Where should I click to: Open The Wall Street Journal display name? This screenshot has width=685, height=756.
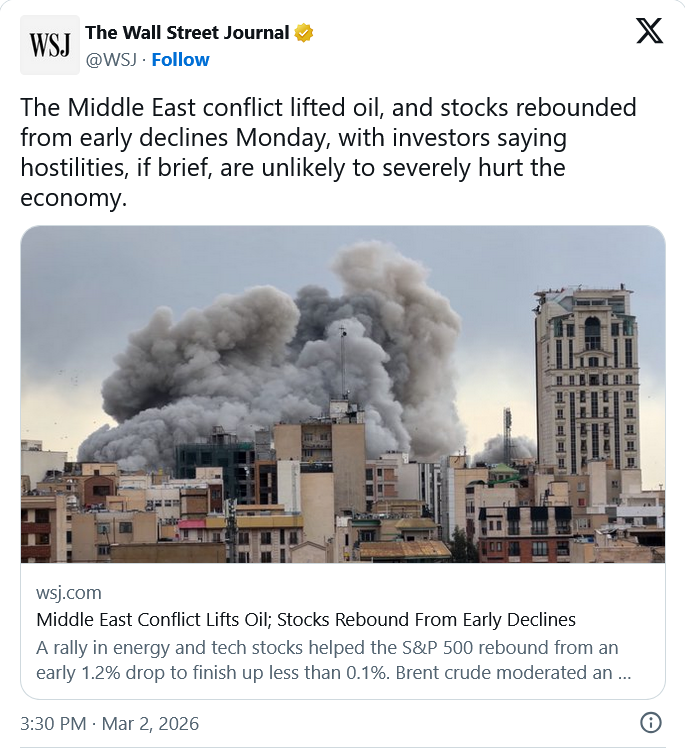pyautogui.click(x=187, y=33)
